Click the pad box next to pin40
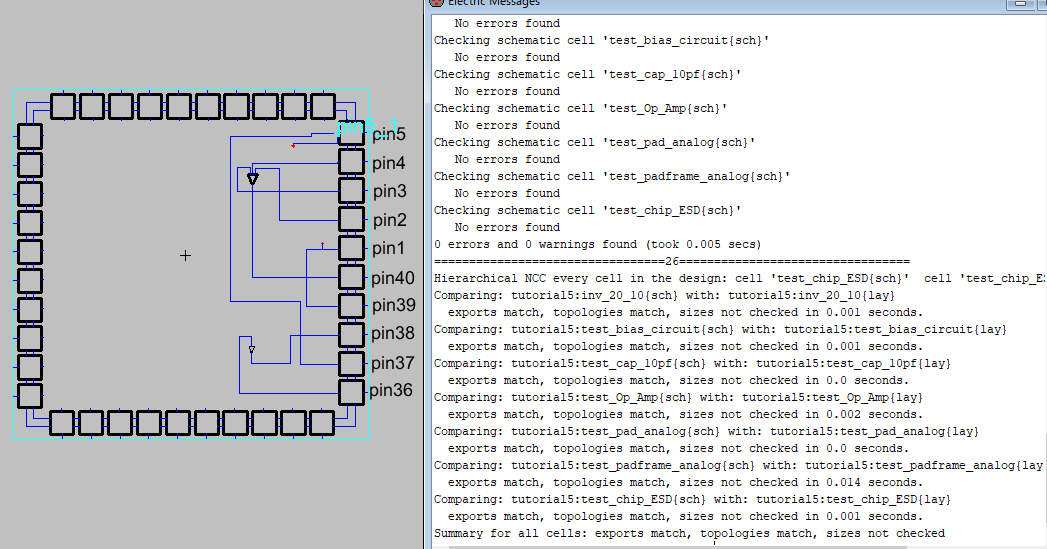 point(351,277)
